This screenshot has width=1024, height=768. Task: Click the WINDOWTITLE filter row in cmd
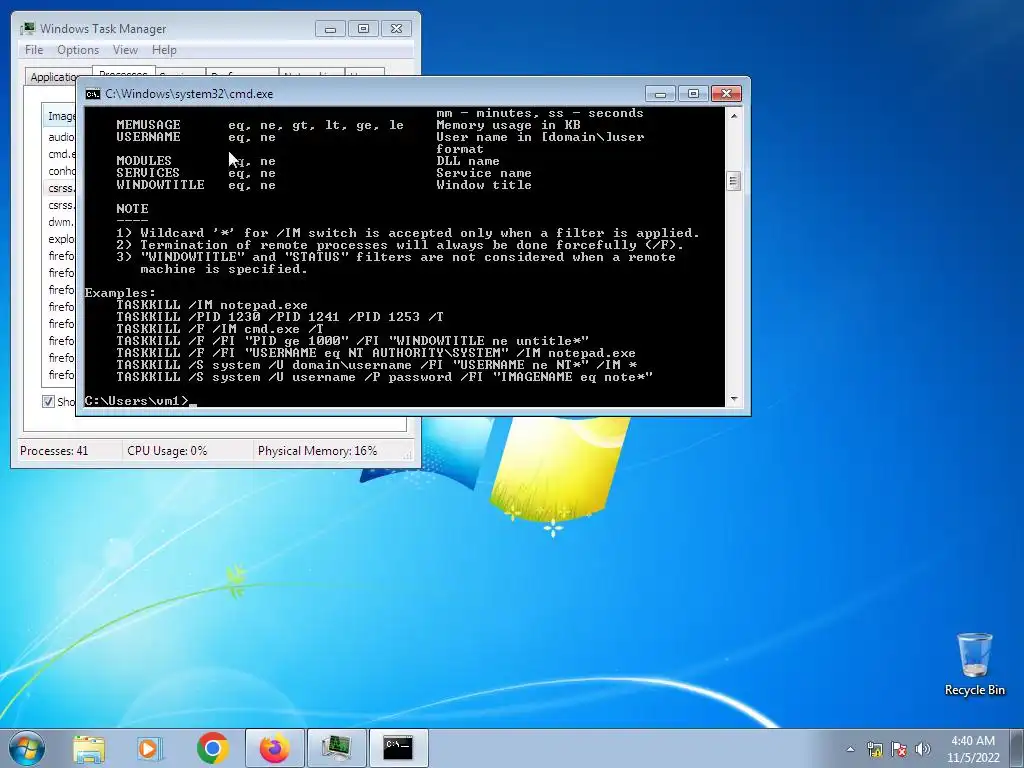[x=324, y=185]
